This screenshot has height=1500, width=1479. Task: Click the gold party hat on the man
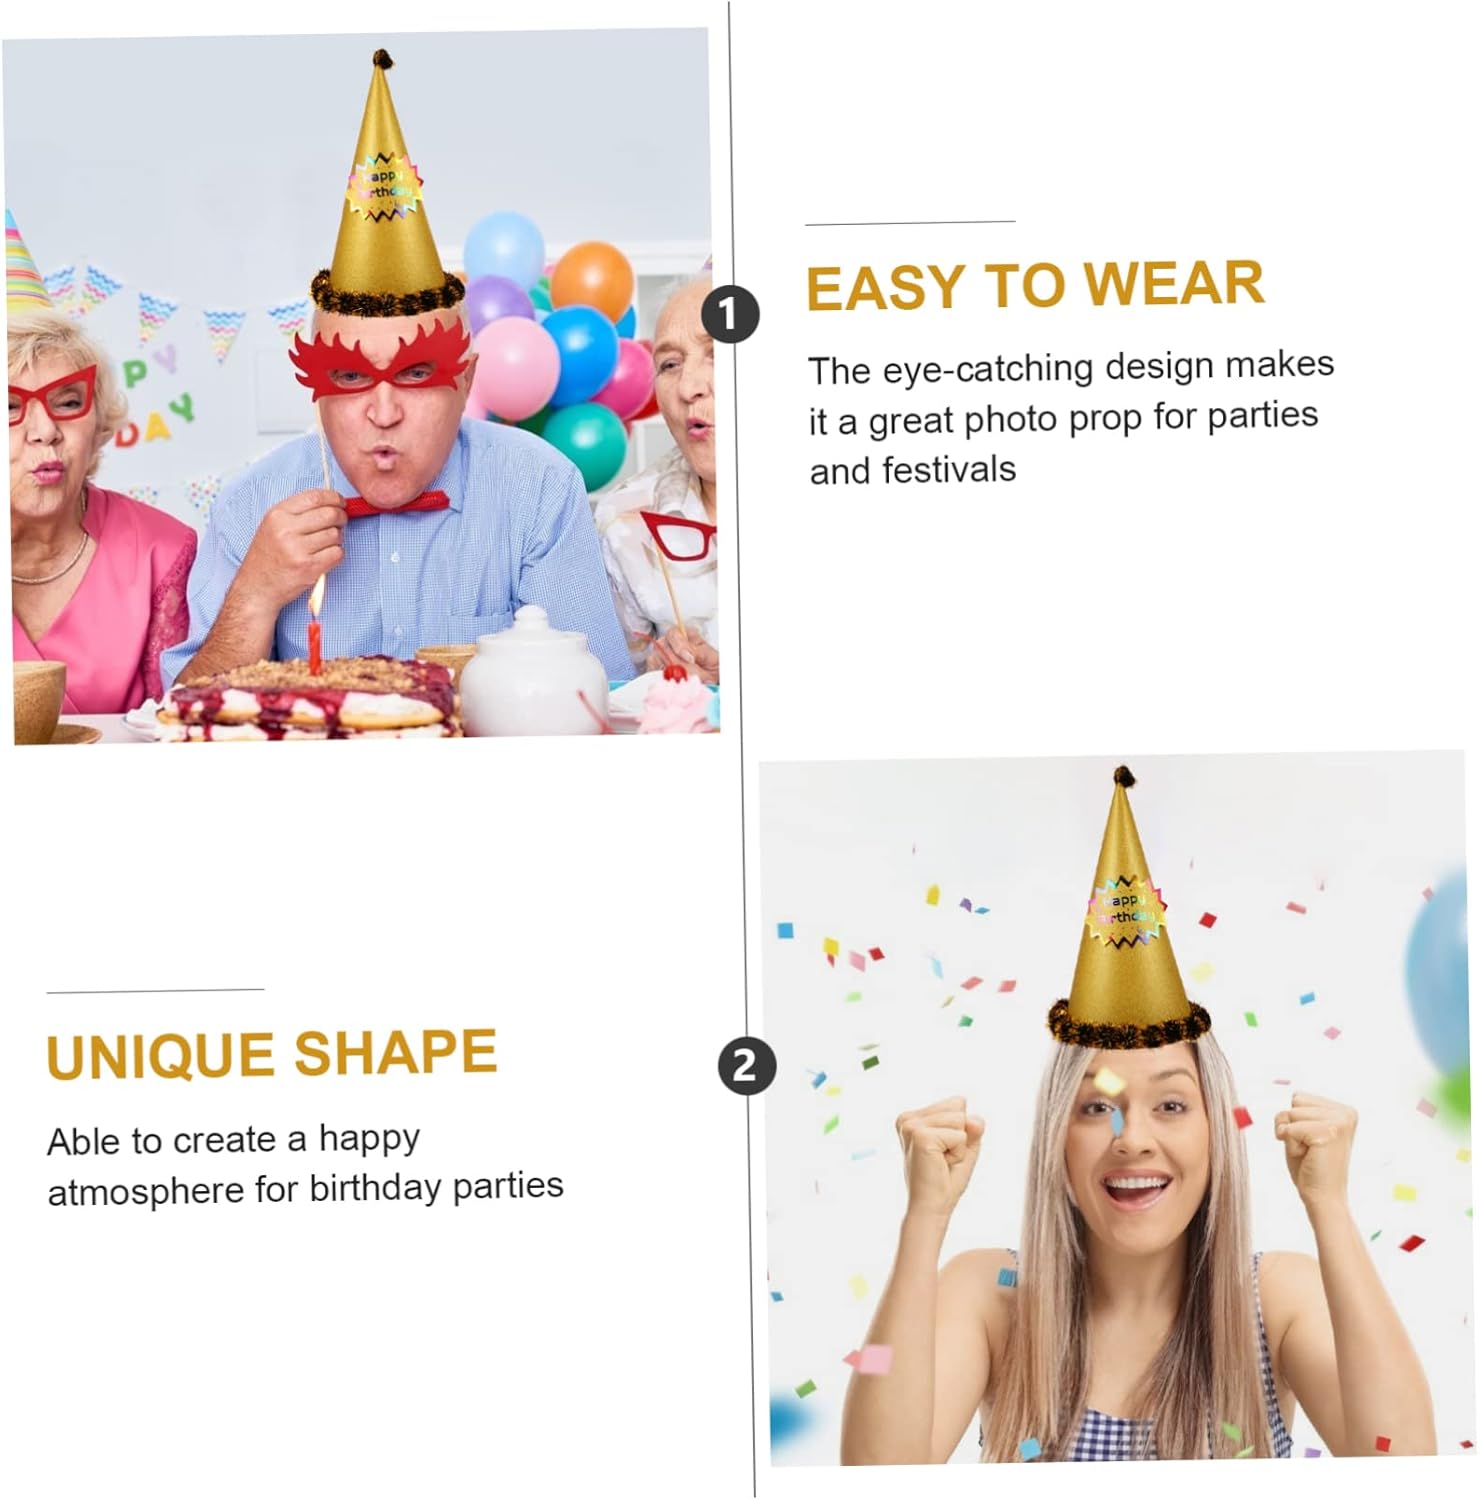pyautogui.click(x=386, y=185)
